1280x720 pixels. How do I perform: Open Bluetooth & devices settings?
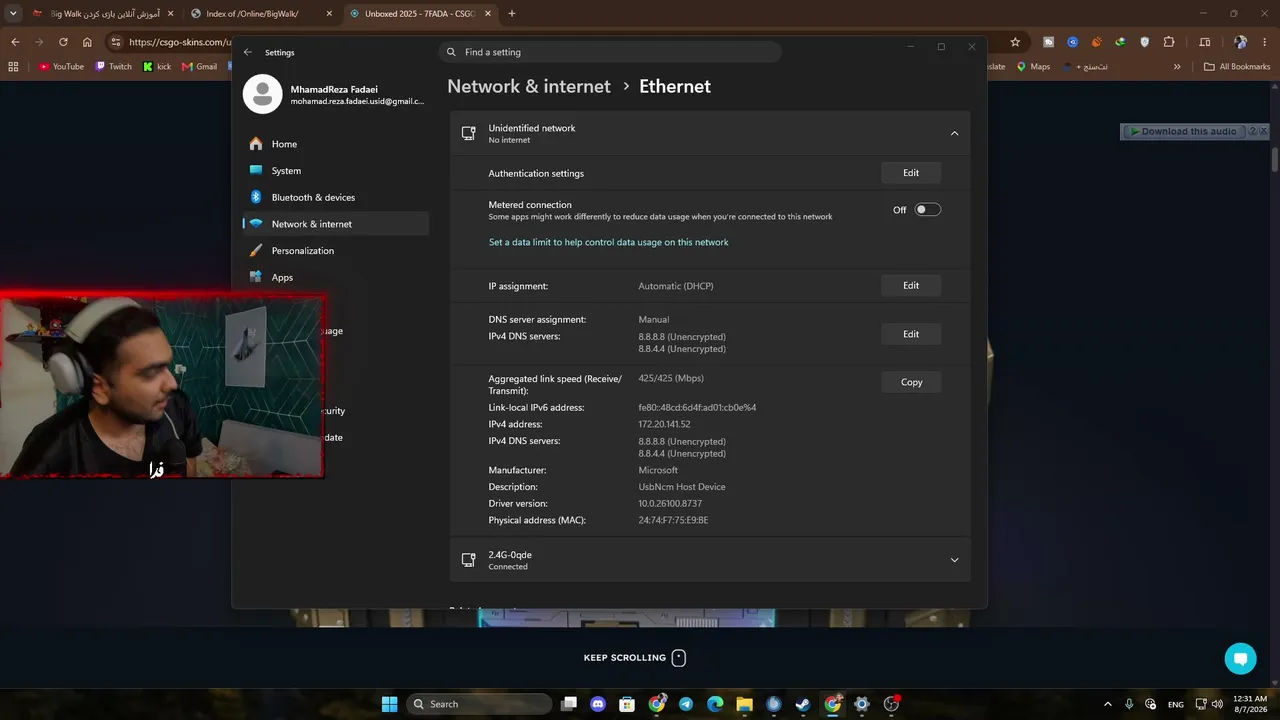[336, 197]
